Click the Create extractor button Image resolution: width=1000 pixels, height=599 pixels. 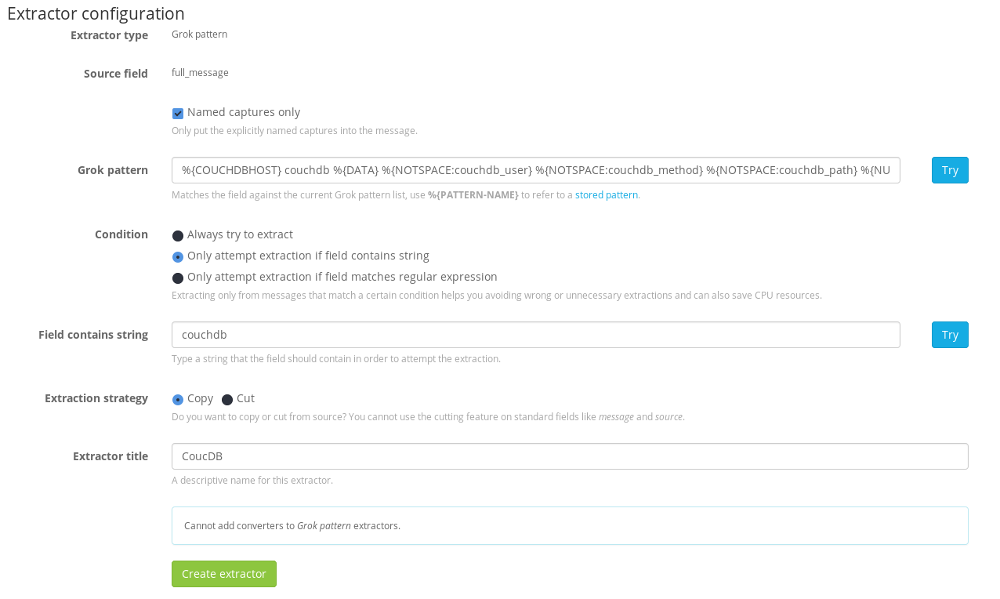pos(224,574)
